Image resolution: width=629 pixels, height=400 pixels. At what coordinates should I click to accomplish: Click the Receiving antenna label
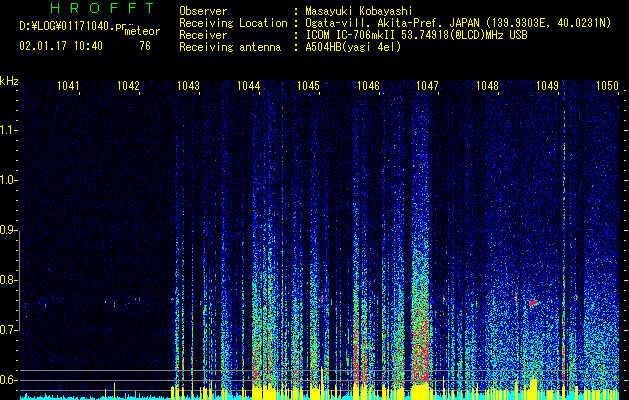(x=230, y=47)
